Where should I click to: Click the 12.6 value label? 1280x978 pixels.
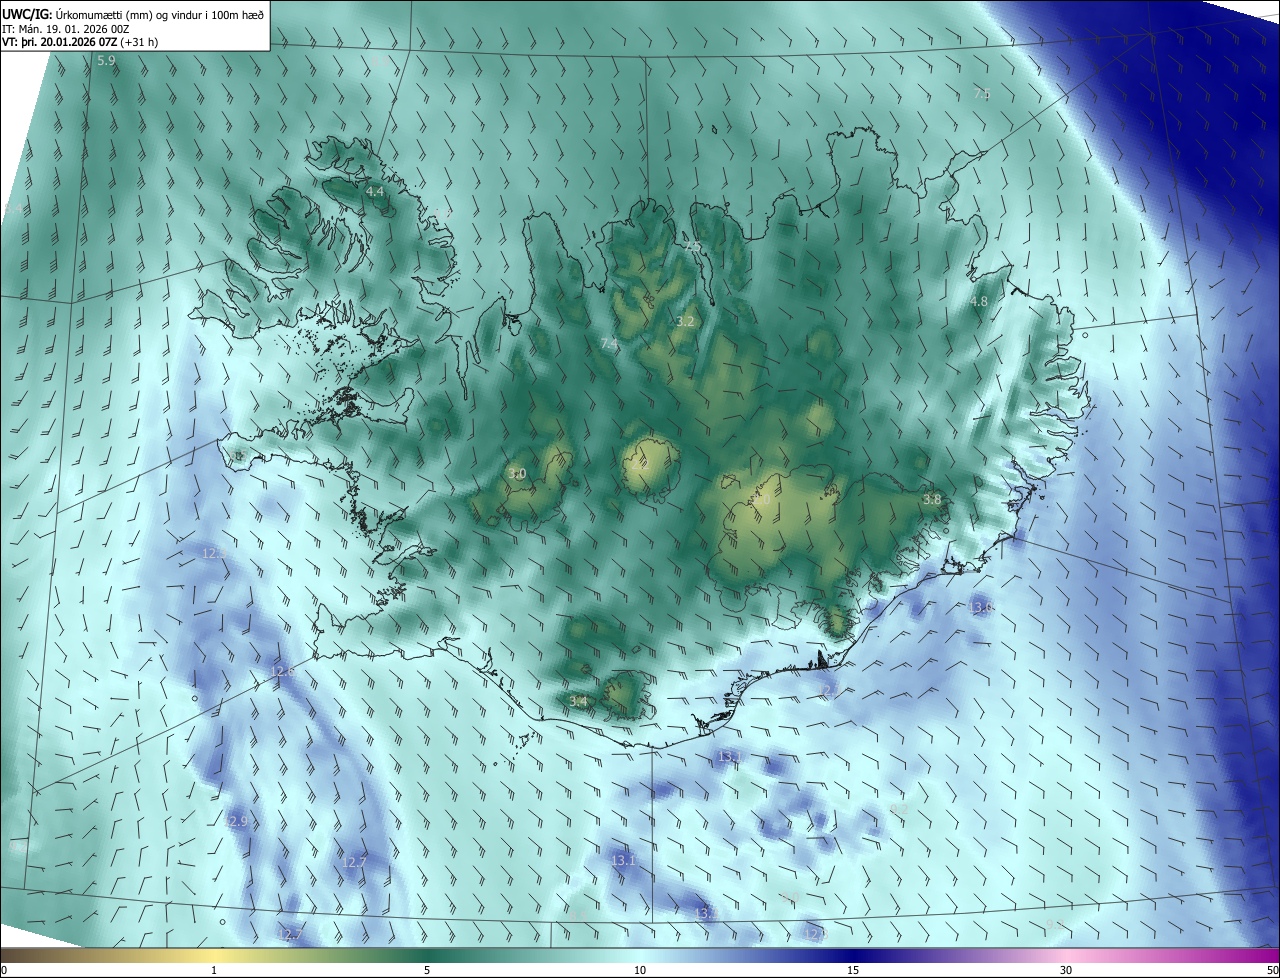point(284,671)
